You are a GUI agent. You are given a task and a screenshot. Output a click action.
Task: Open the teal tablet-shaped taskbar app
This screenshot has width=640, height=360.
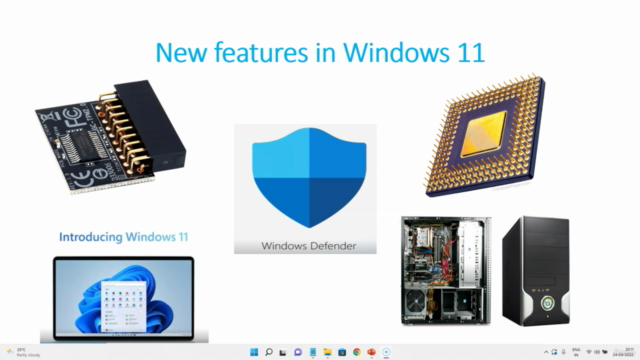[313, 352]
